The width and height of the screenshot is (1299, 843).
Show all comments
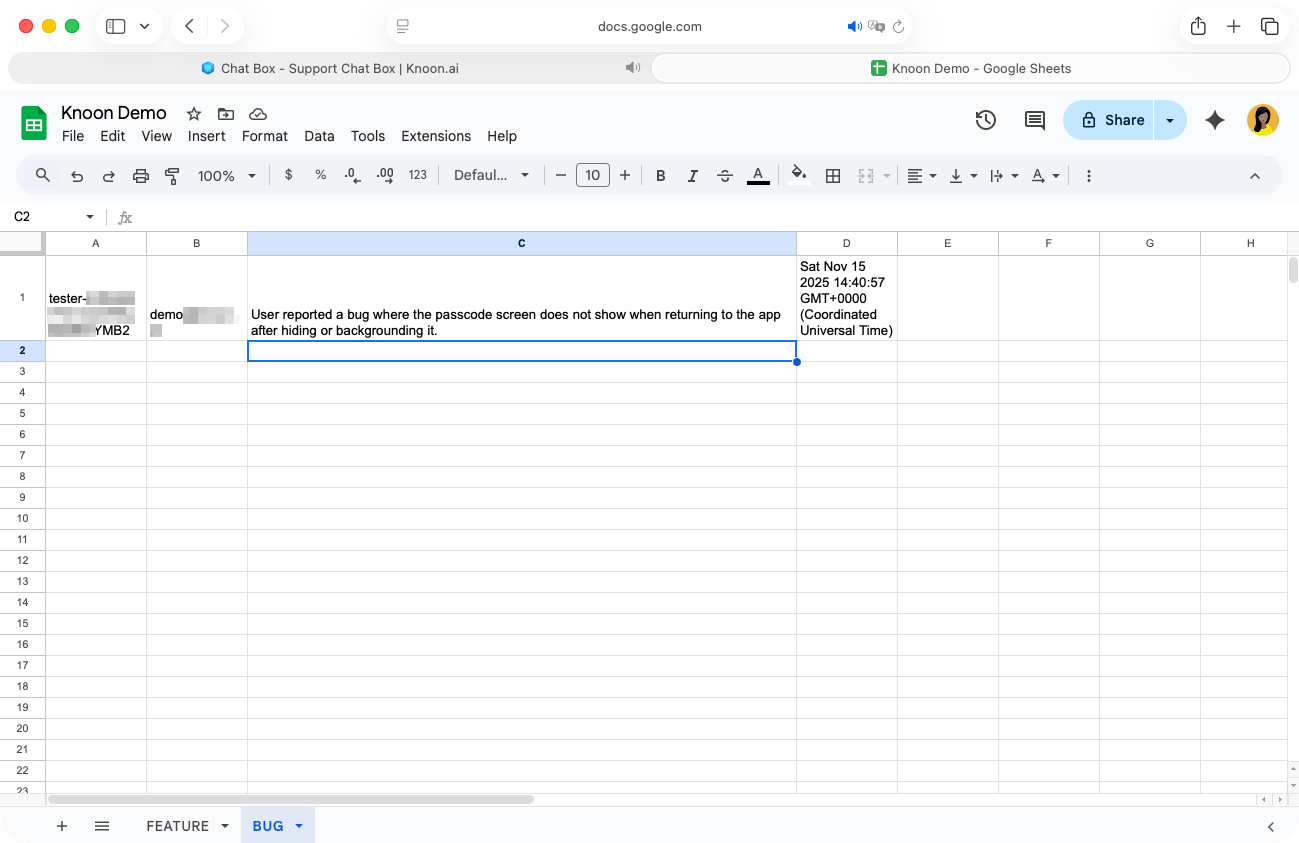(1034, 120)
